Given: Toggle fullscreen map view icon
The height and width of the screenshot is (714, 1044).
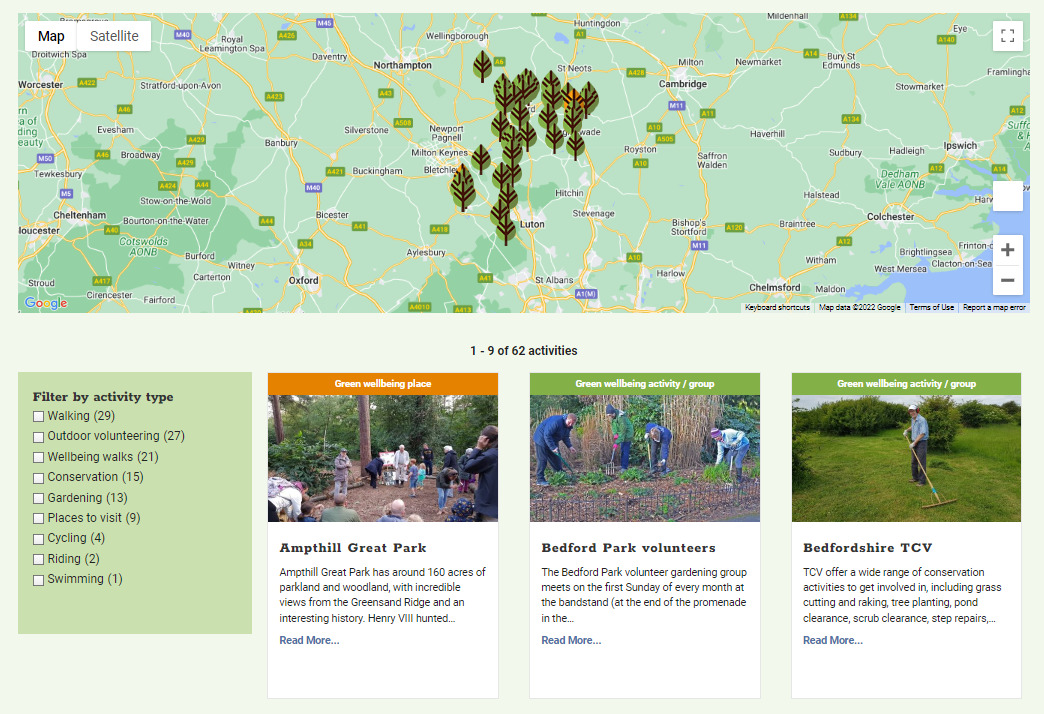Looking at the screenshot, I should tap(1007, 36).
